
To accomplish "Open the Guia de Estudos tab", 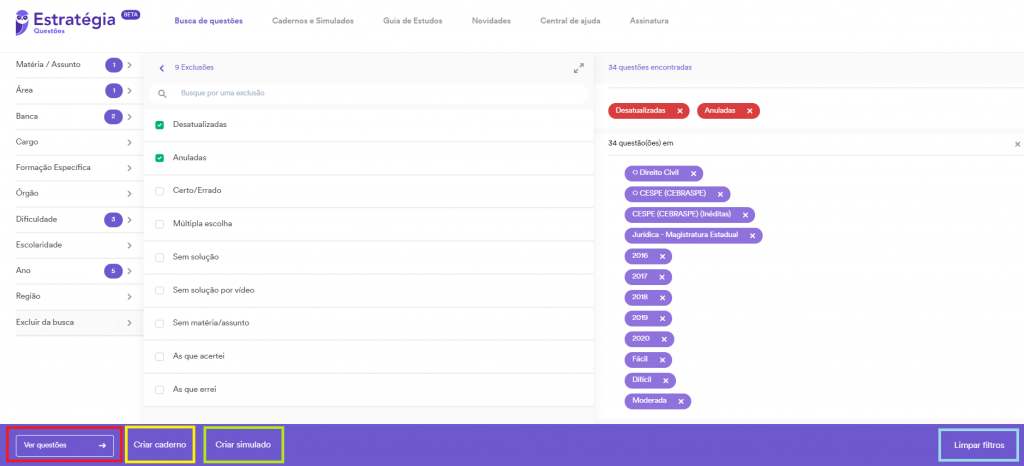I will 413,21.
